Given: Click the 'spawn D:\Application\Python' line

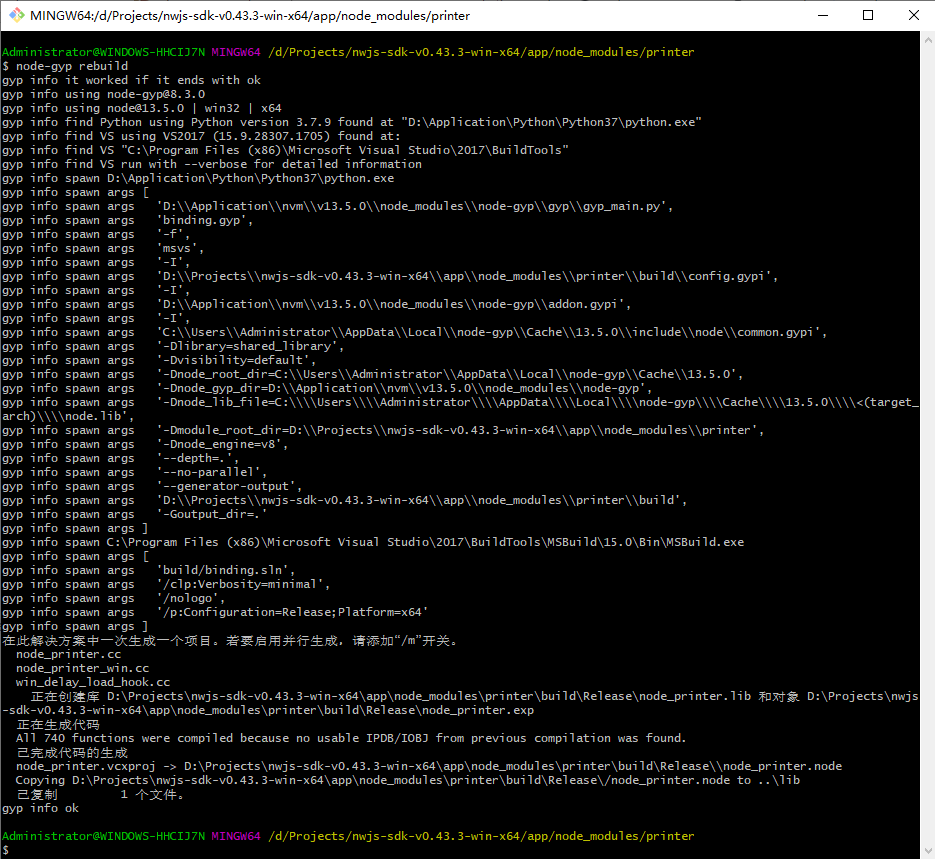Looking at the screenshot, I should pyautogui.click(x=198, y=178).
